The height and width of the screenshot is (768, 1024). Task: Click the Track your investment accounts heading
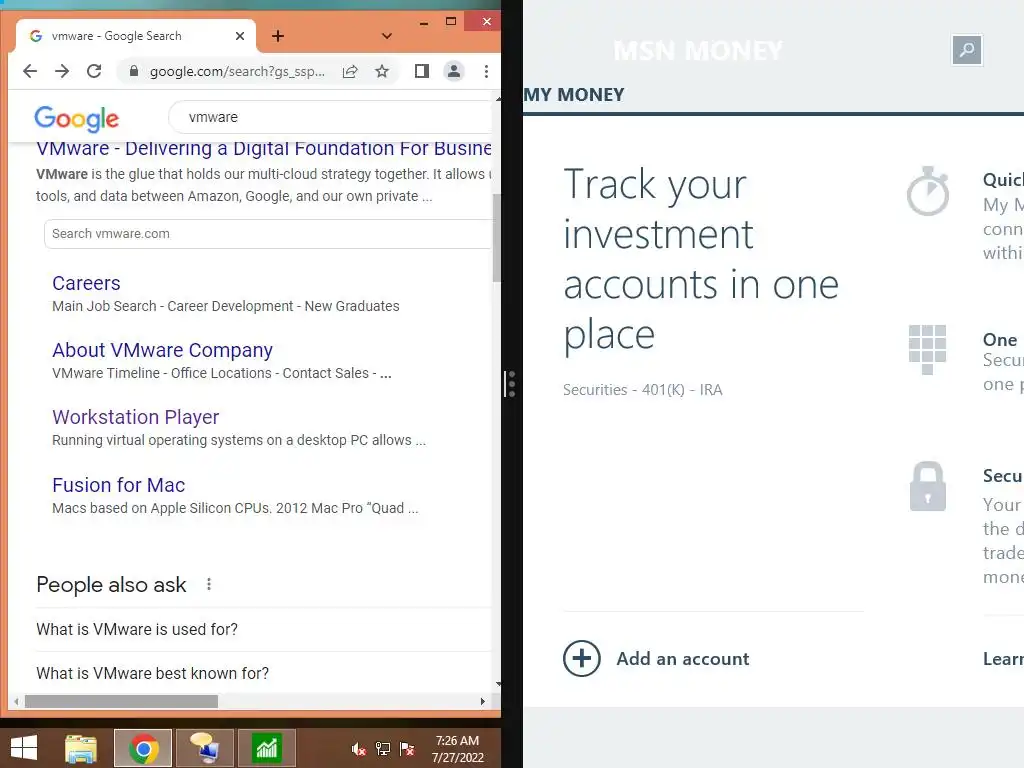tap(701, 259)
